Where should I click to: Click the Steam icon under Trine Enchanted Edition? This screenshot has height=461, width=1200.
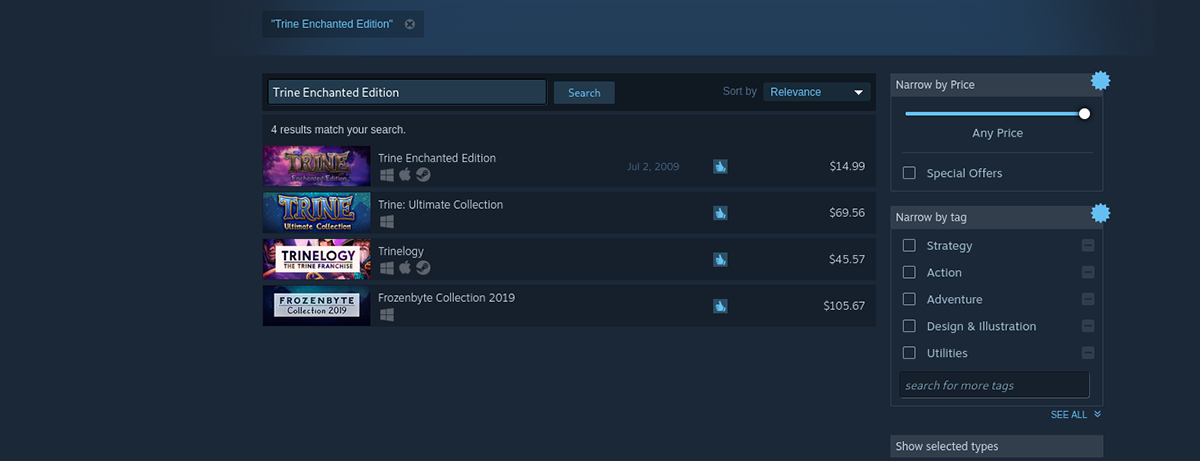pyautogui.click(x=424, y=174)
